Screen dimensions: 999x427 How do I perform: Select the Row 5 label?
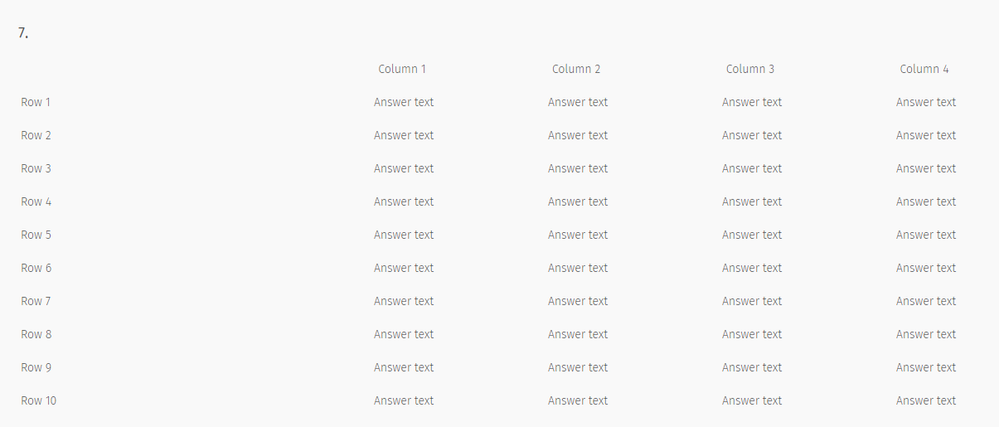tap(36, 235)
